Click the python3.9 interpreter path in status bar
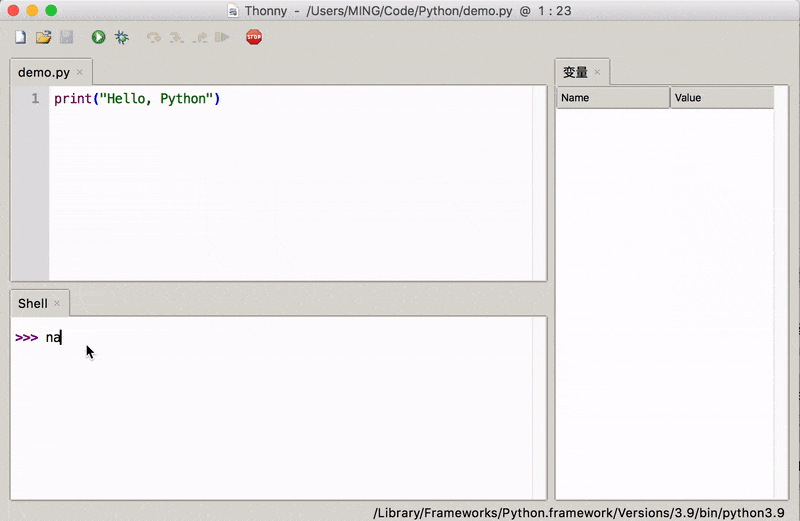 tap(579, 513)
